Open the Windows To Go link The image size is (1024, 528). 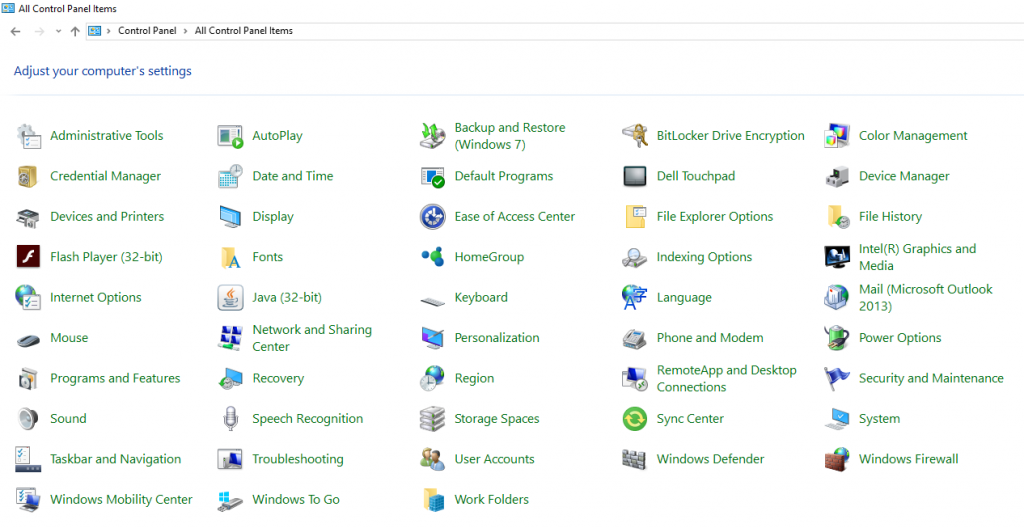(x=296, y=500)
